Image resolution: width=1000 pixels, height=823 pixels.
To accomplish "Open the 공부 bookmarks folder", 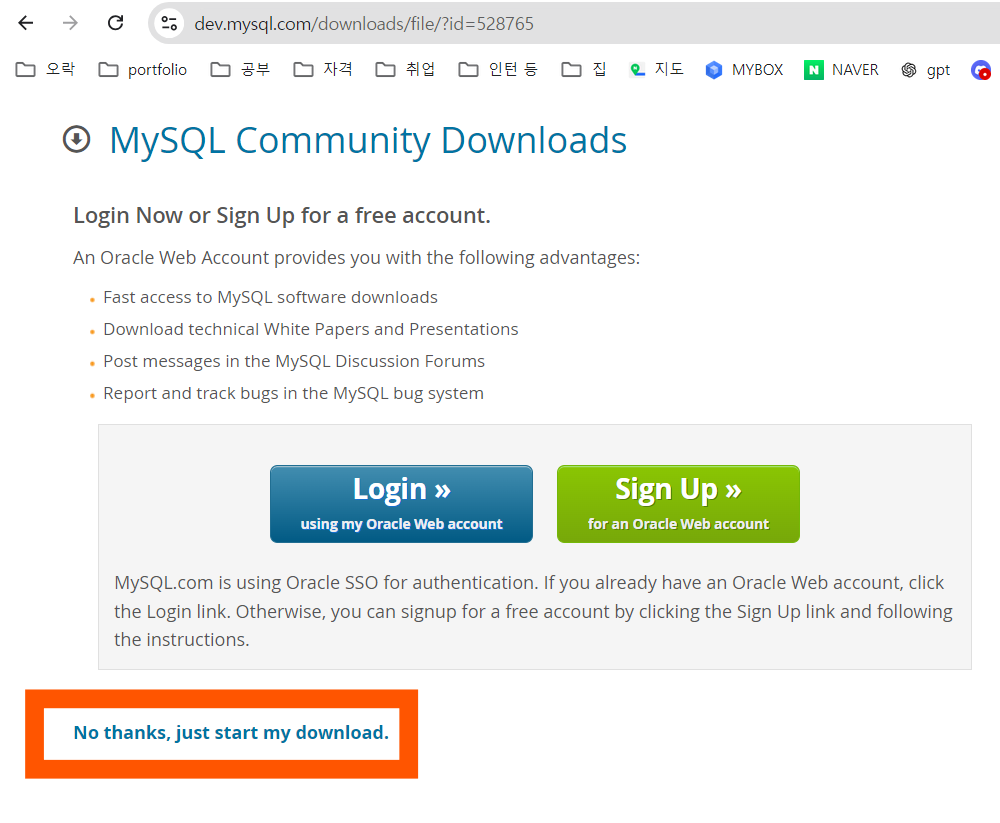I will pos(240,70).
